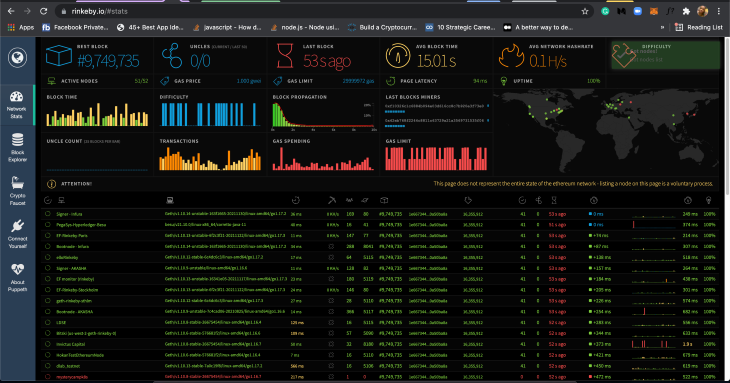Click the Avg Block Time gauge icon
Image resolution: width=730 pixels, height=383 pixels.
(x=398, y=56)
